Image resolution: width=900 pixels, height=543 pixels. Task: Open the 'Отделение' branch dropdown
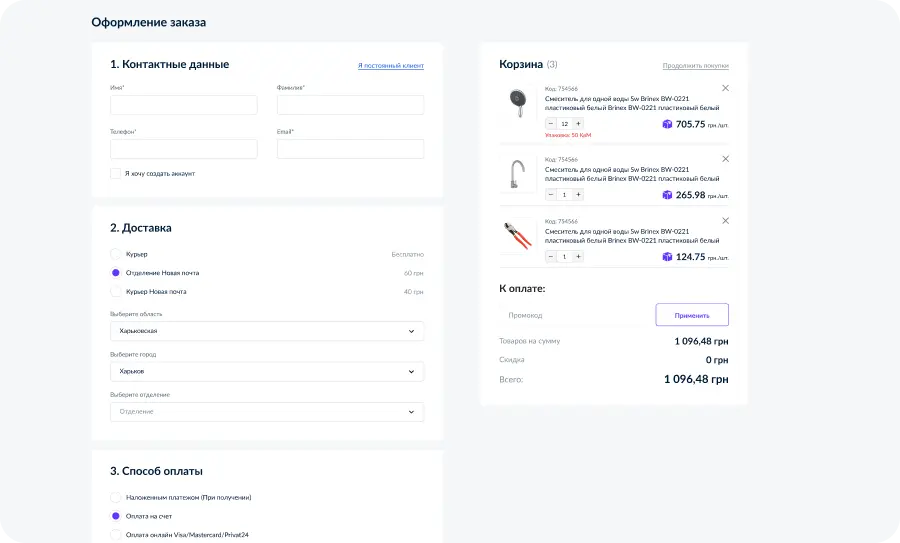267,412
